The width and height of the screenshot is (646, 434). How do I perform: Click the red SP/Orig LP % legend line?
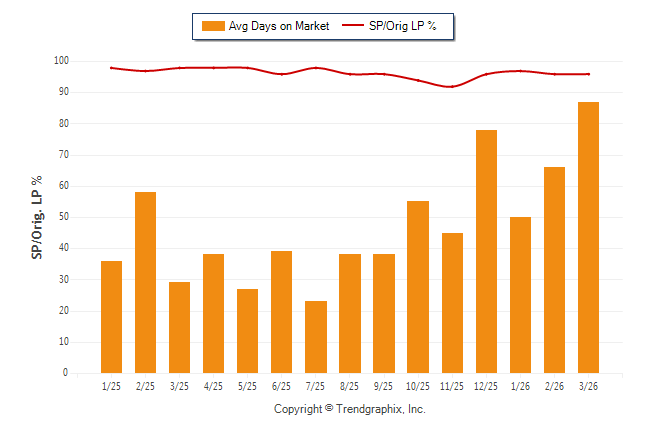[x=354, y=26]
